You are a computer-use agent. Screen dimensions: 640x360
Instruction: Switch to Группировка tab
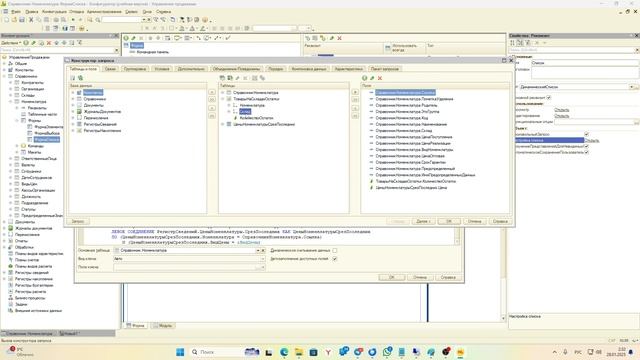(135, 69)
